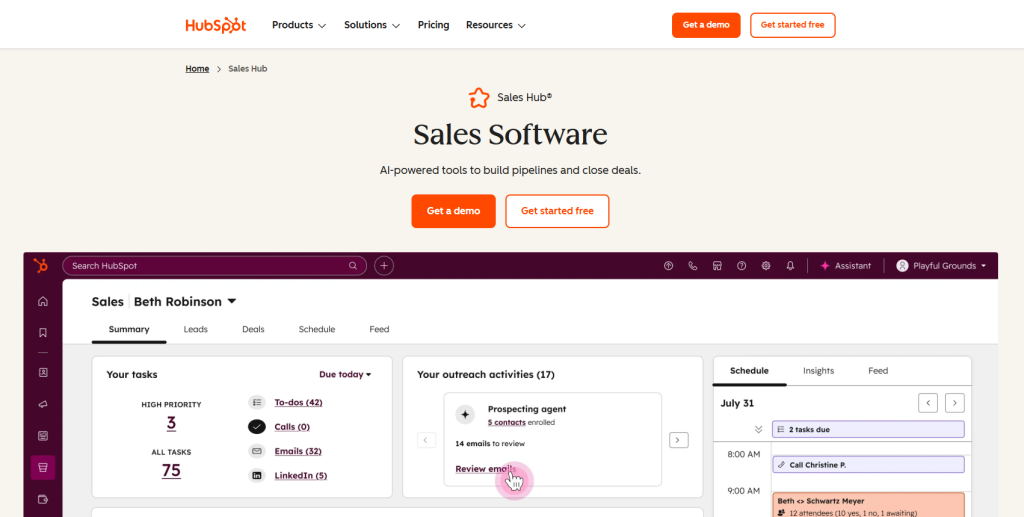Follow the Home breadcrumb link

[197, 69]
